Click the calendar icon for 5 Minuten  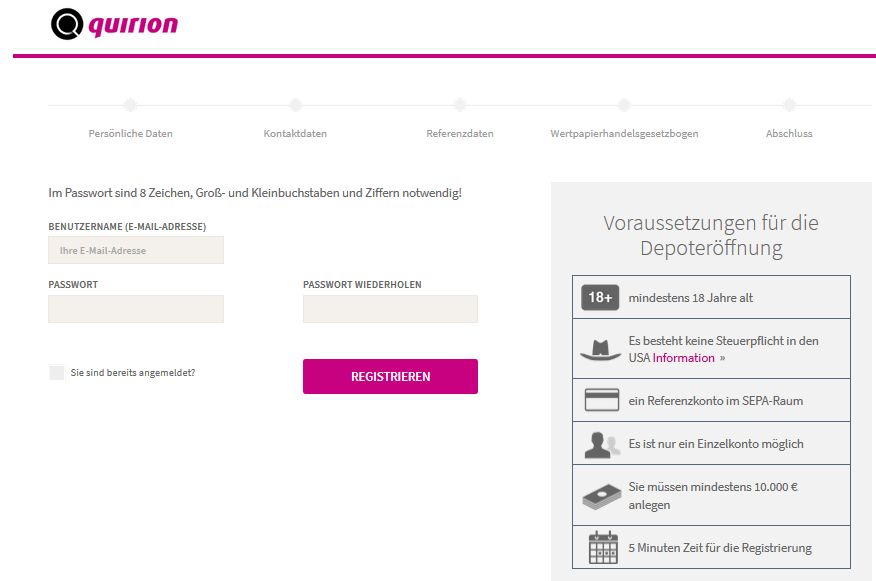[x=603, y=547]
